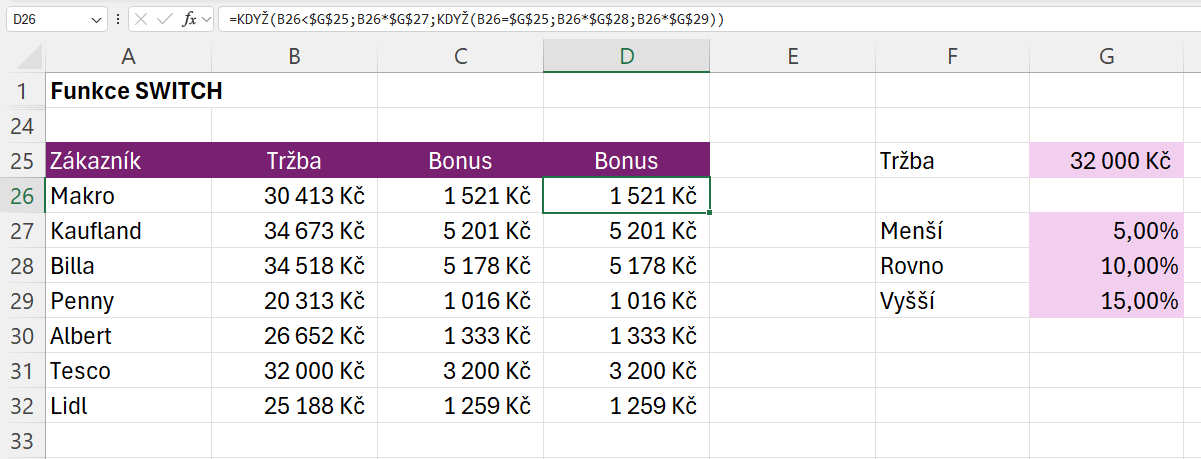Expand the function list chevron beside fx

tap(208, 20)
